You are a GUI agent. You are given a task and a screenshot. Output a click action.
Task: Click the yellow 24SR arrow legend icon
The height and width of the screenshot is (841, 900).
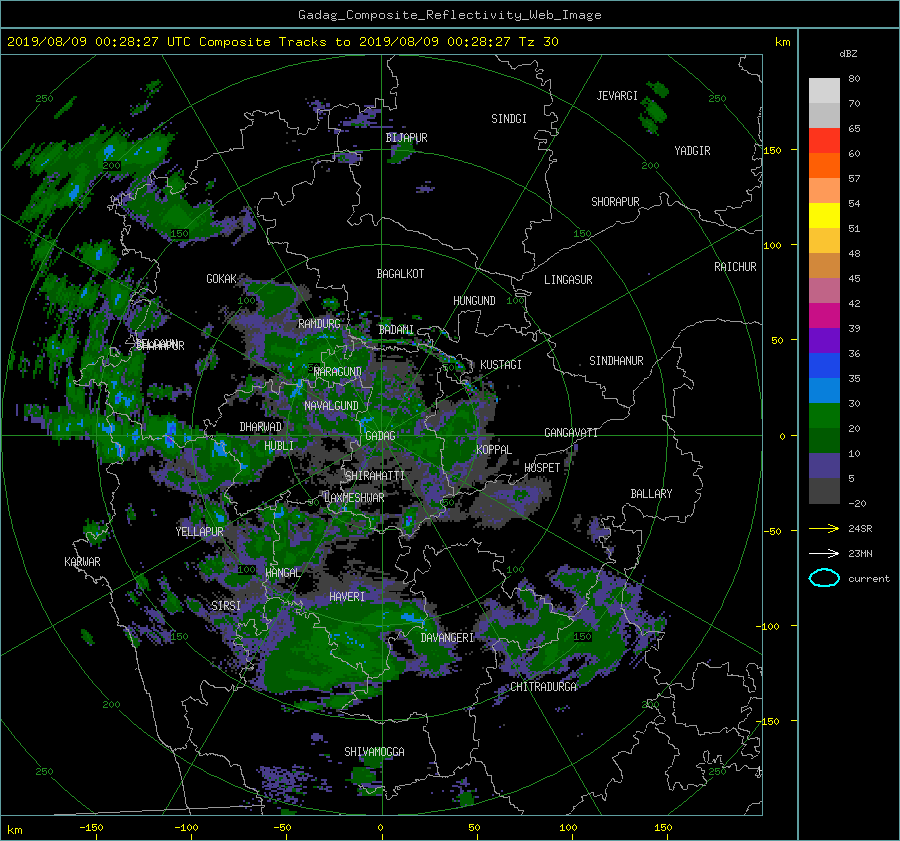pyautogui.click(x=824, y=528)
